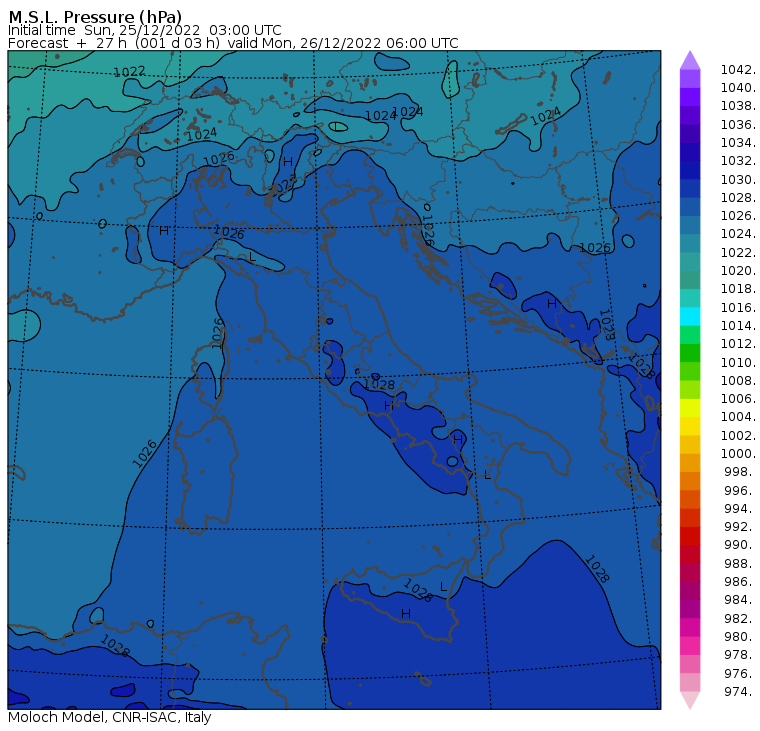Click the '1028' contour label along Sicily's north coast

coord(417,590)
